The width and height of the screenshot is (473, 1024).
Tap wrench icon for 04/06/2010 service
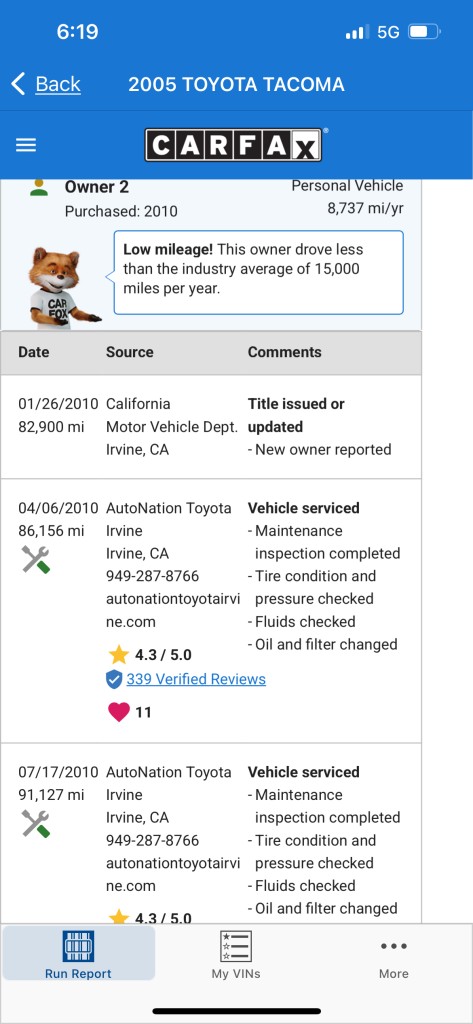point(35,560)
